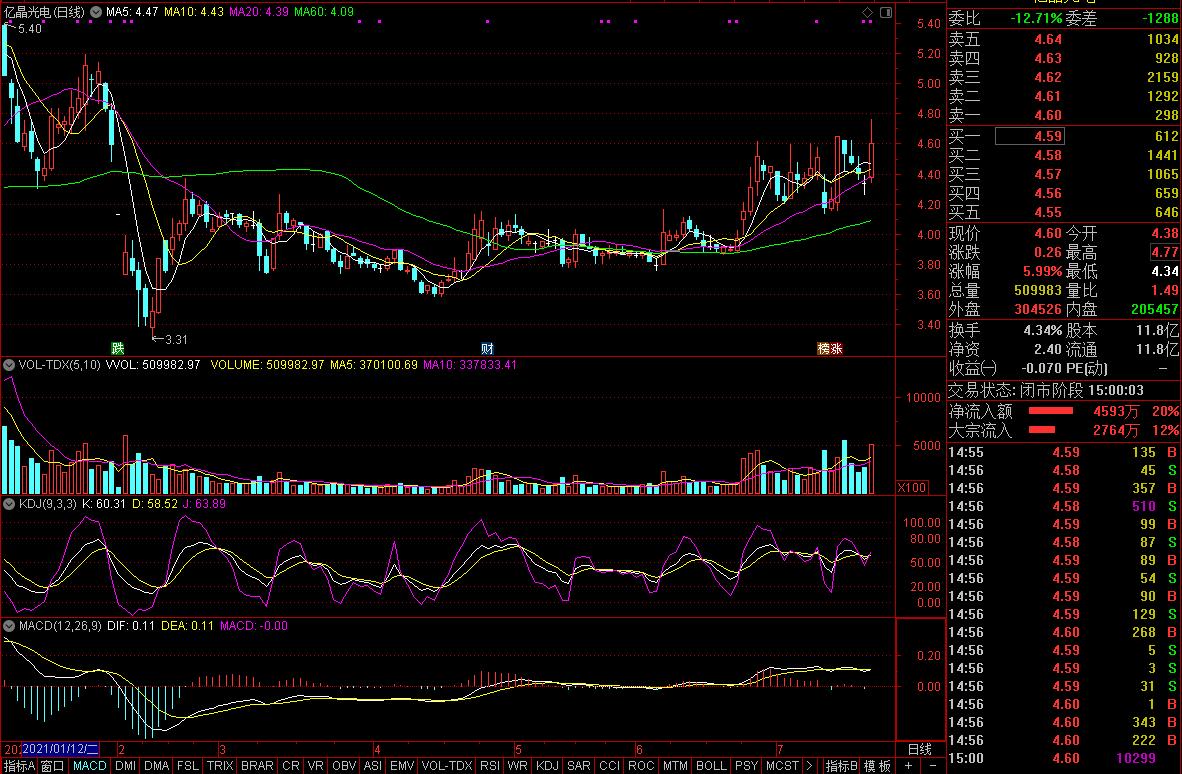Click the diamond icon above the price chart
This screenshot has height=774, width=1182.
(866, 12)
